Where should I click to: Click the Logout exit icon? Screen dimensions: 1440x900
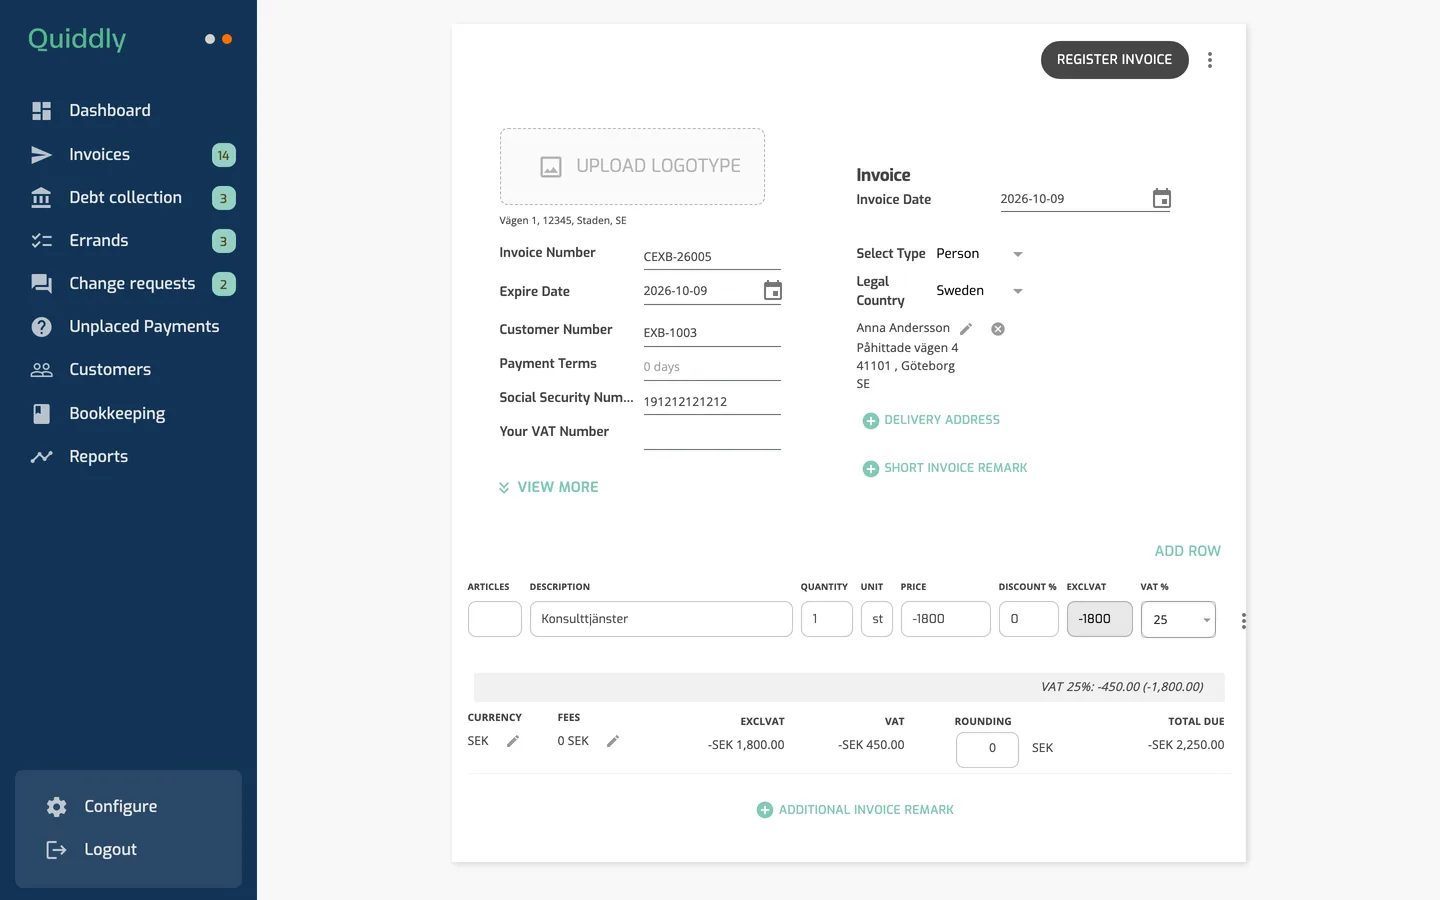click(57, 850)
